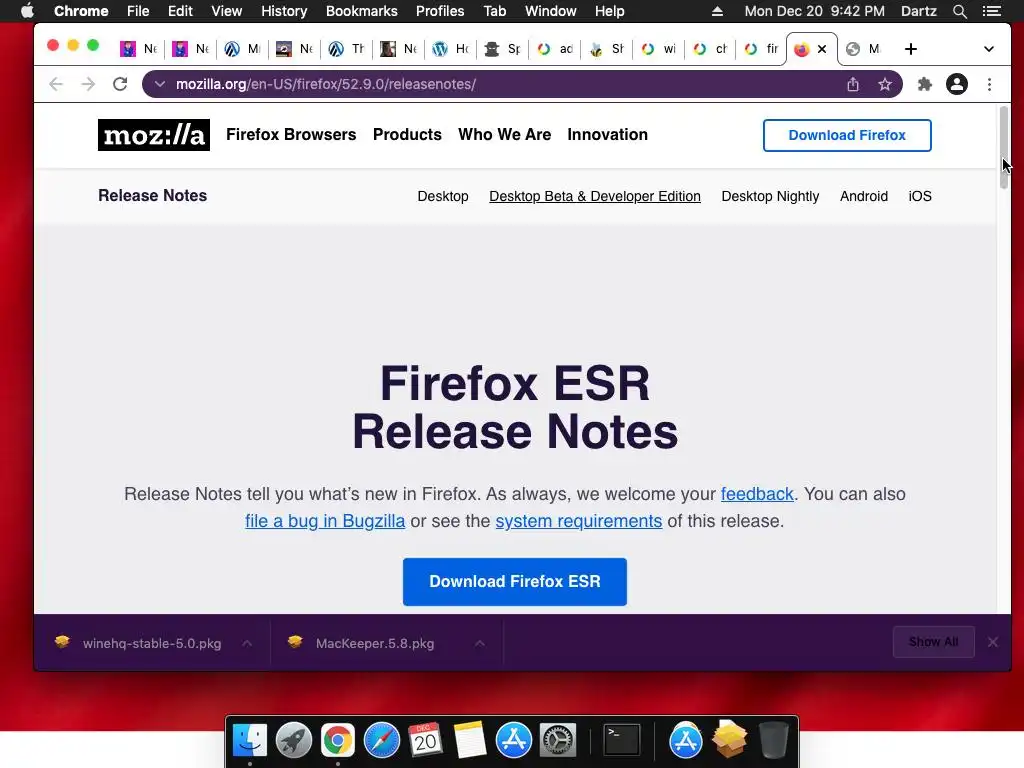Click the mozilla logo

pos(154,135)
